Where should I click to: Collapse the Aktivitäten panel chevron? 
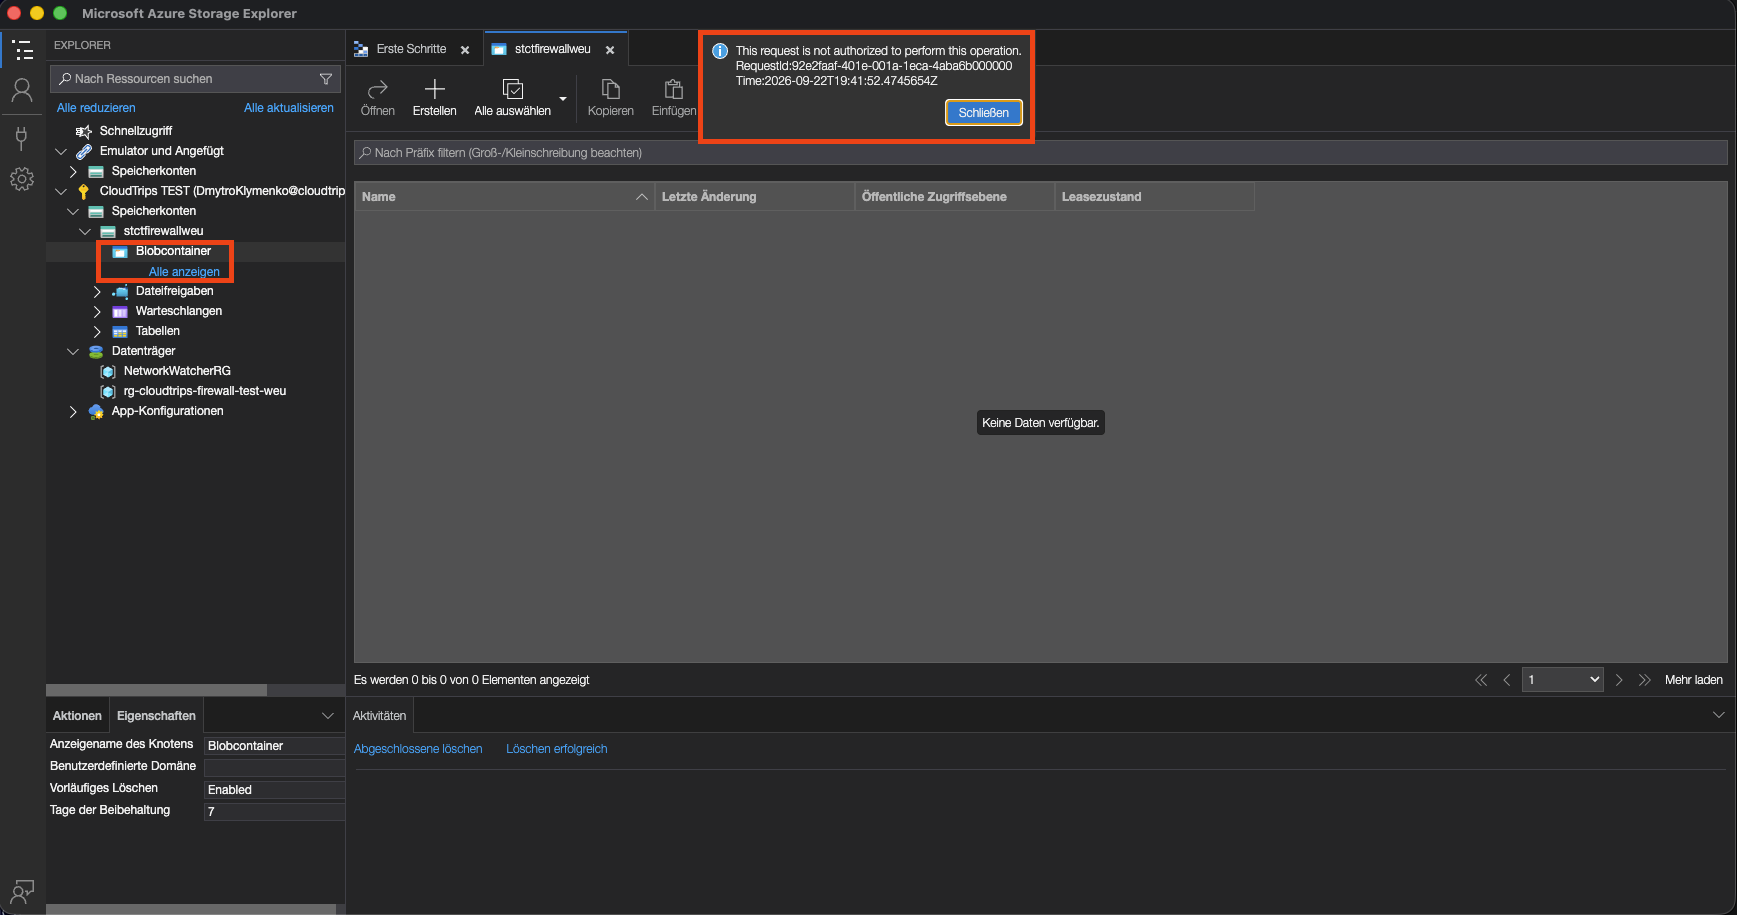point(1719,715)
